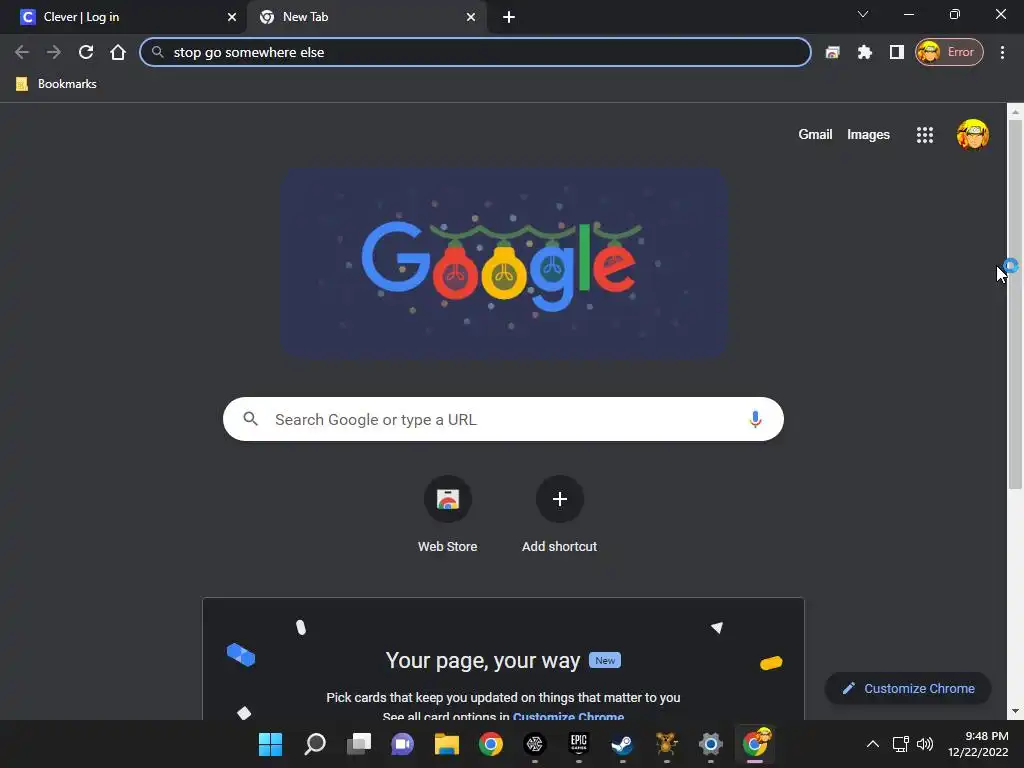The height and width of the screenshot is (768, 1024).
Task: Click the address bar search magnifier icon
Action: (157, 52)
